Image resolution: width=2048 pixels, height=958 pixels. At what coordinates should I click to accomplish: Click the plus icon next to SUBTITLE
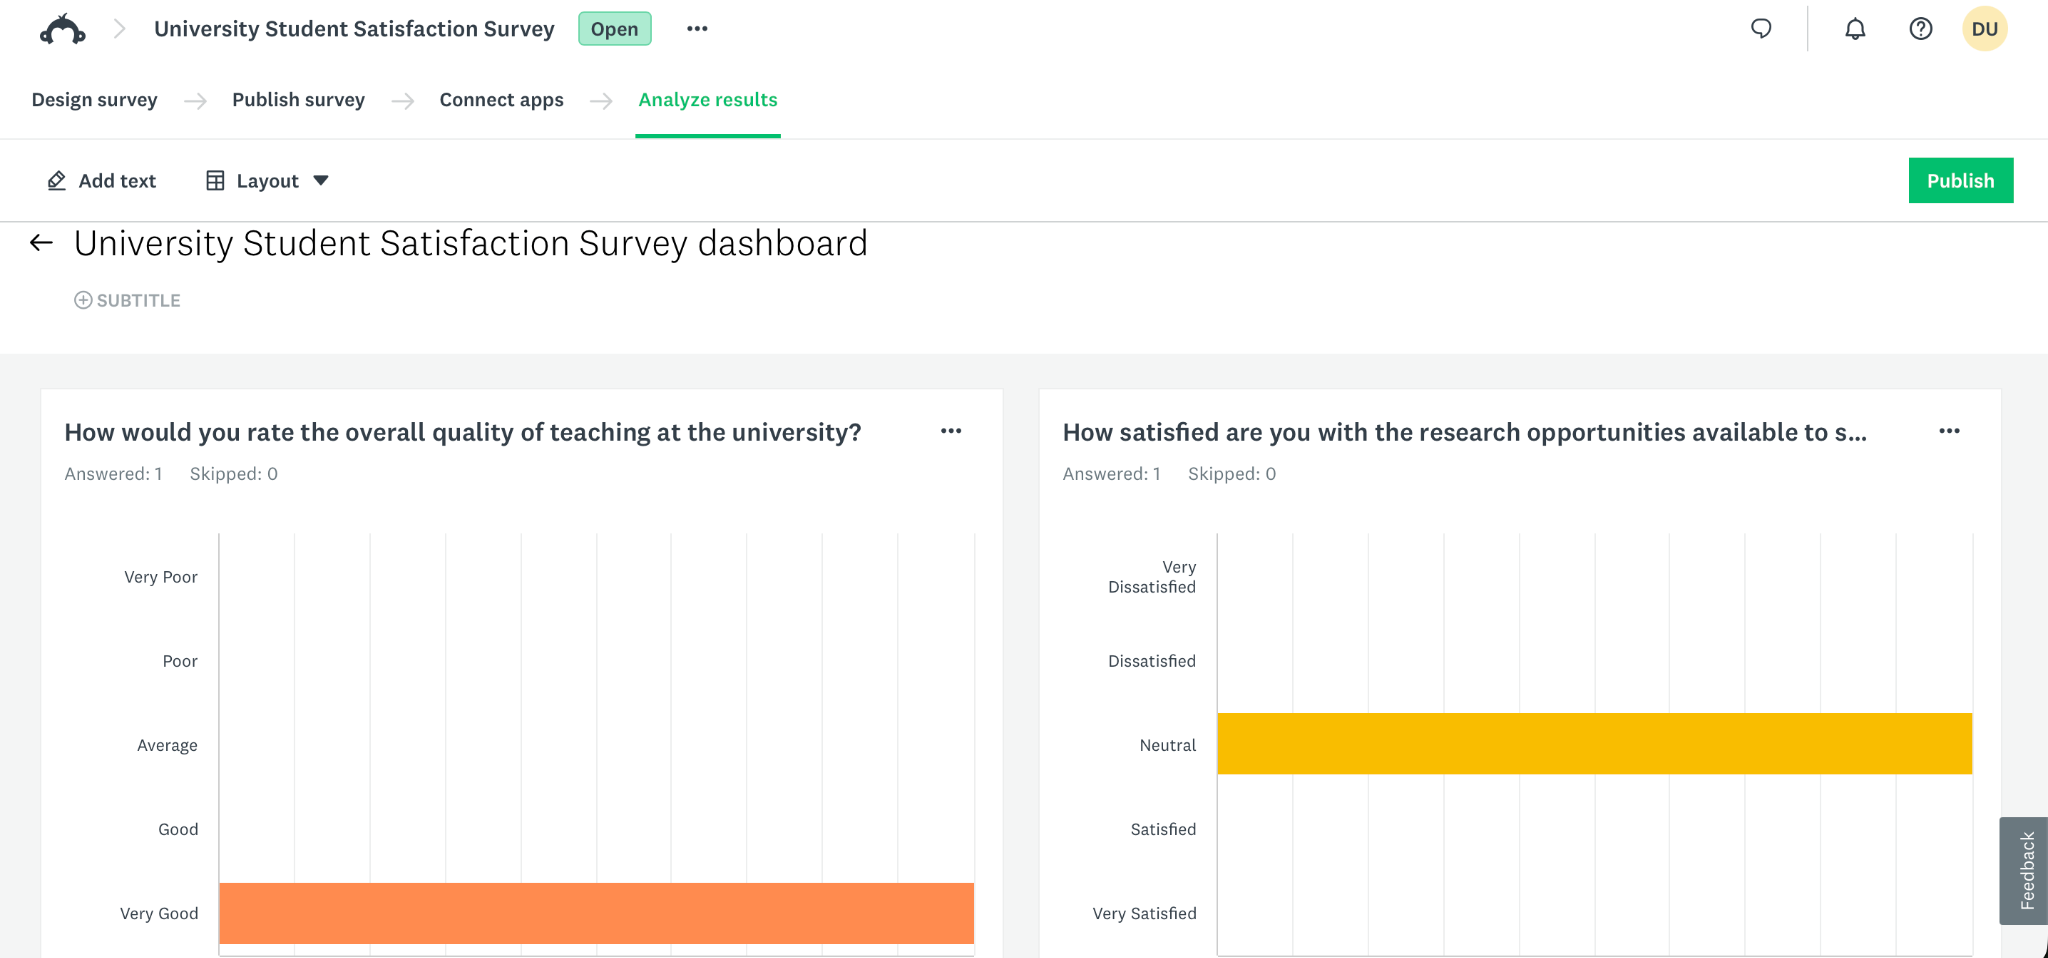(x=83, y=300)
